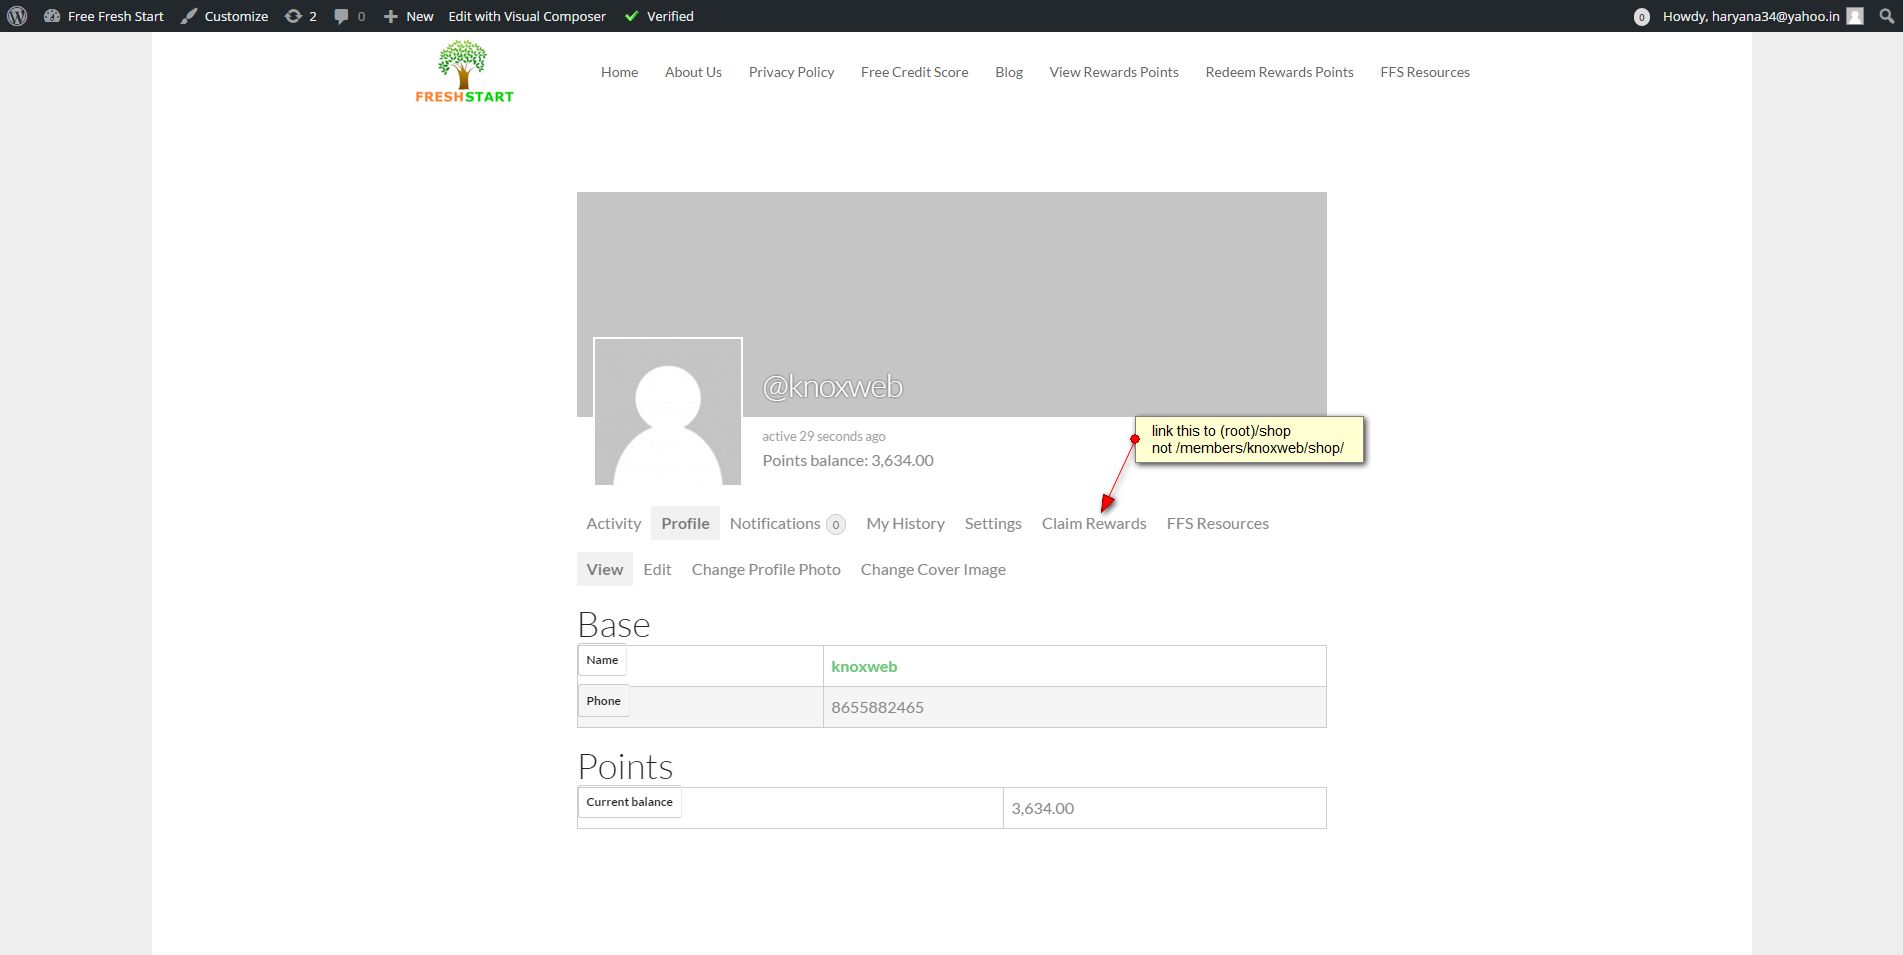1903x955 pixels.
Task: Open the Notifications tab
Action: click(787, 523)
